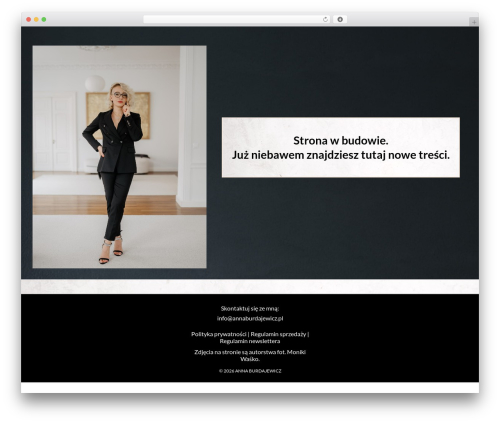Open the Regulamin newslettera link
Image resolution: width=500 pixels, height=423 pixels.
tap(250, 341)
